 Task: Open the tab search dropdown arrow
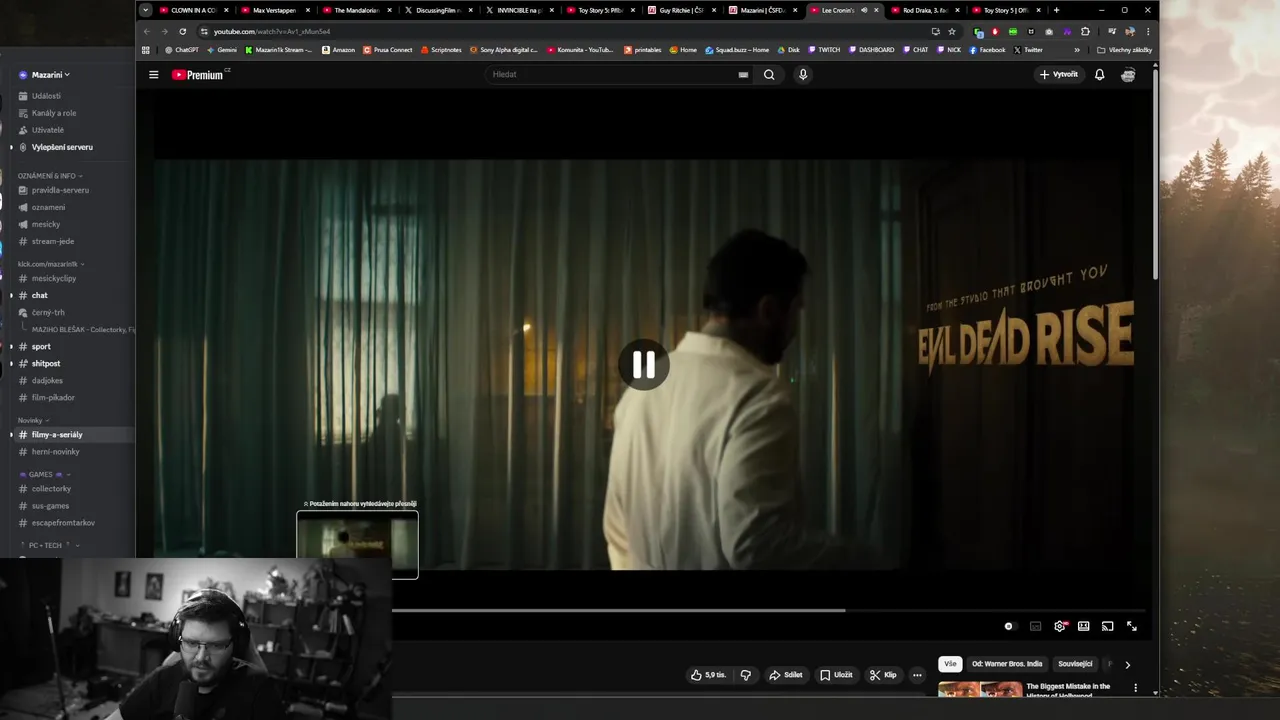[145, 10]
